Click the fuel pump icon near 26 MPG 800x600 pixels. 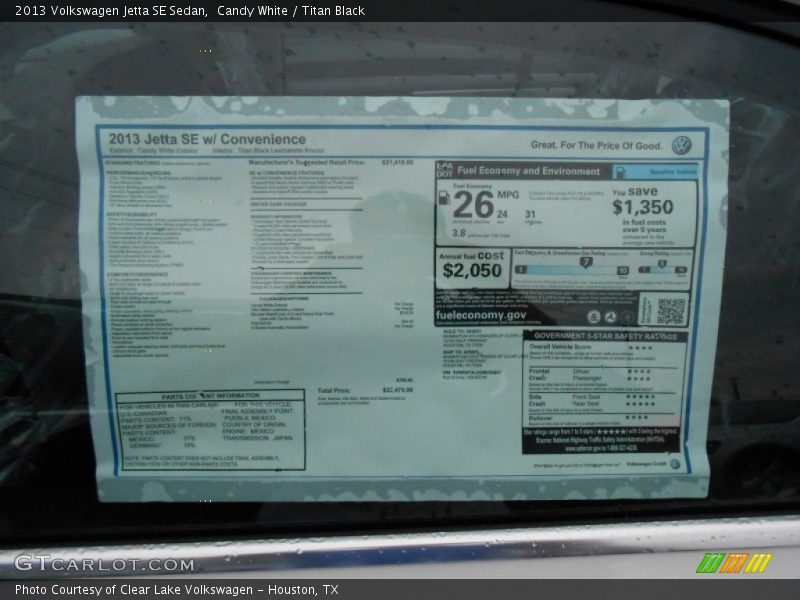pyautogui.click(x=444, y=196)
